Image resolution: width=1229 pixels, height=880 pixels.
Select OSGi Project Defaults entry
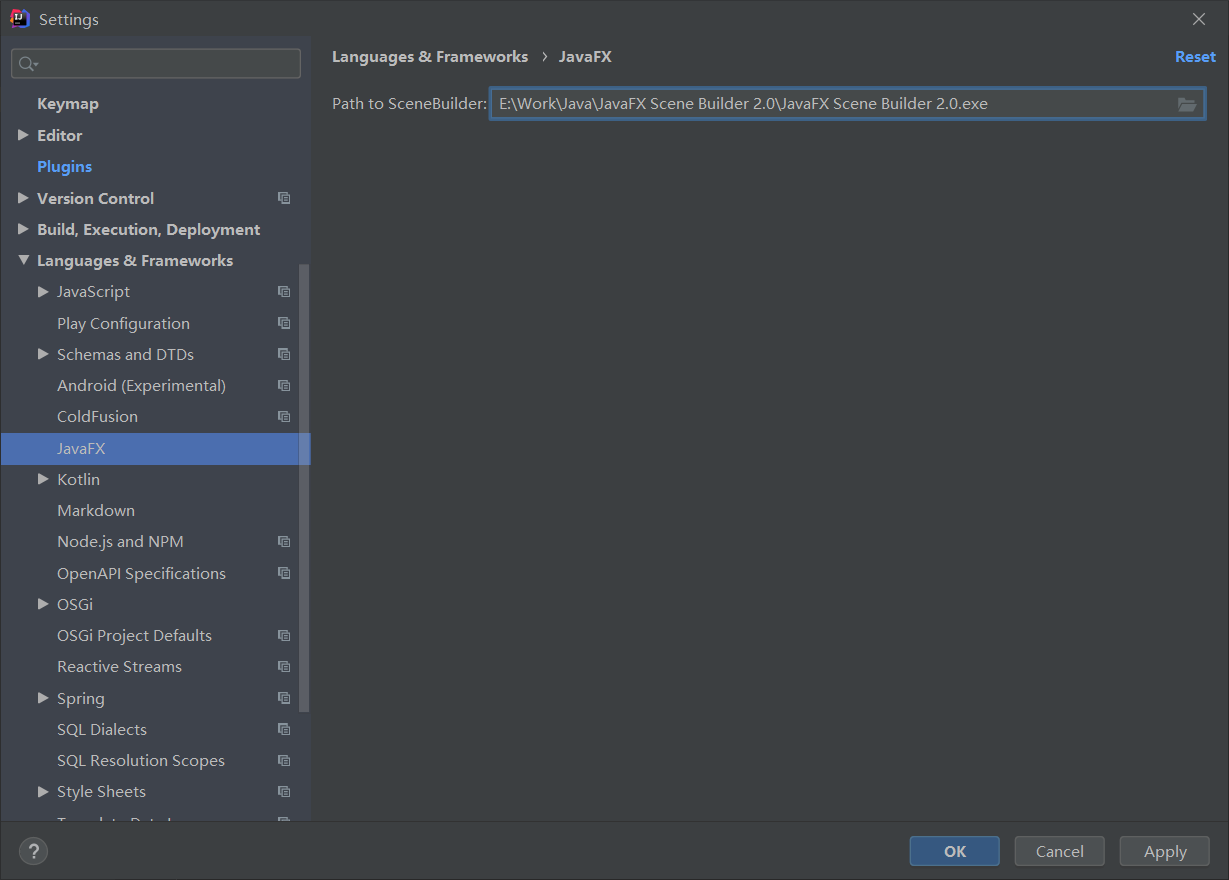(x=134, y=635)
